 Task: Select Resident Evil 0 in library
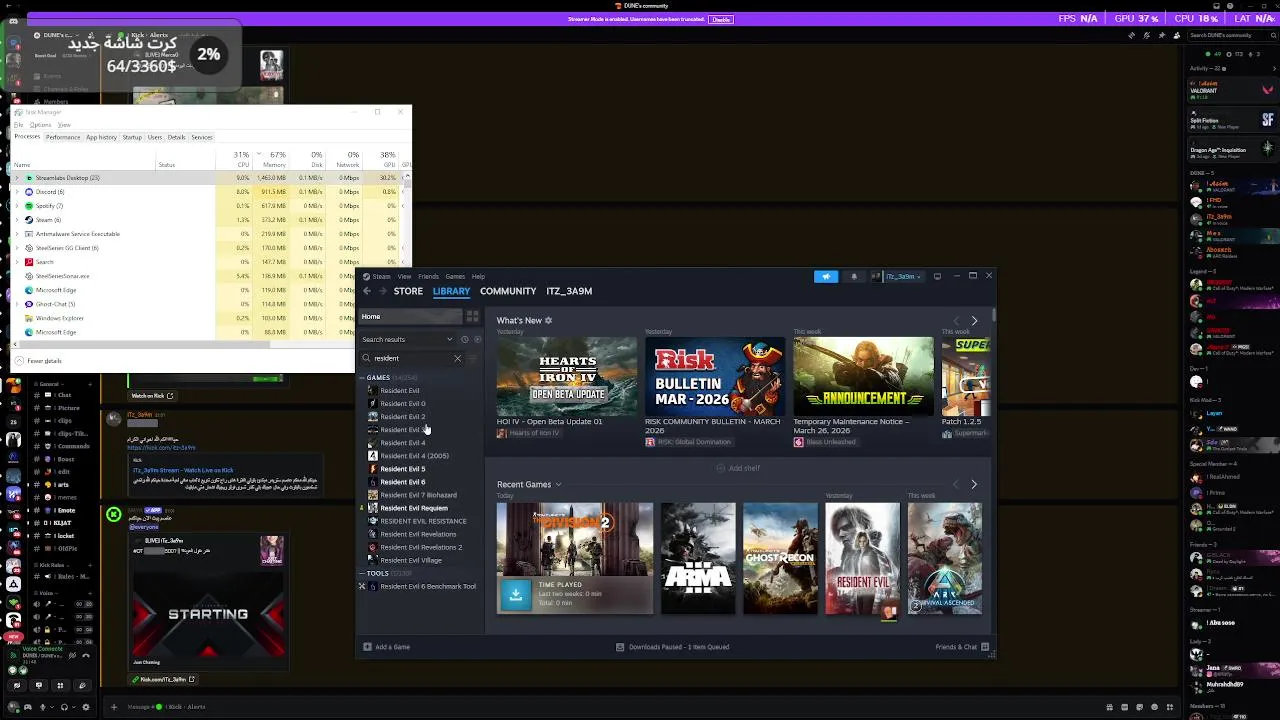pyautogui.click(x=402, y=404)
